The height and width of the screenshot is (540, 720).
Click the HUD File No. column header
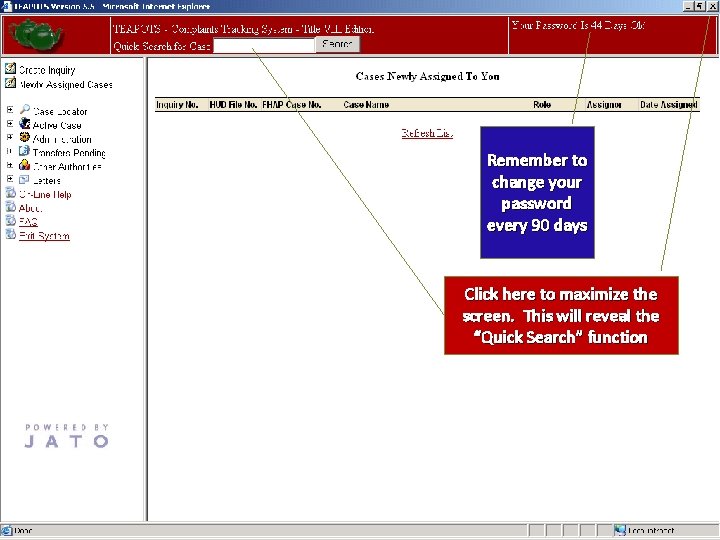click(x=233, y=105)
